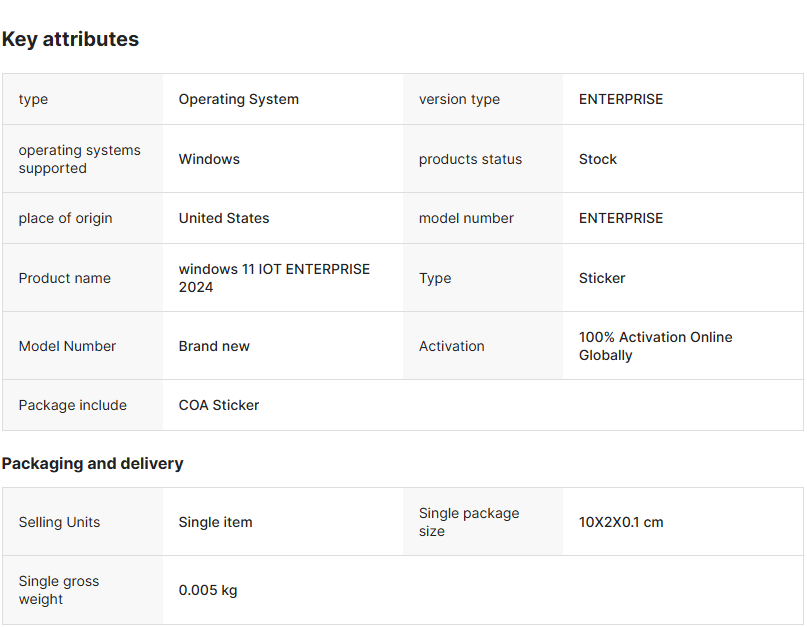Click the Packaging and delivery heading
The width and height of the screenshot is (807, 627).
coord(92,463)
